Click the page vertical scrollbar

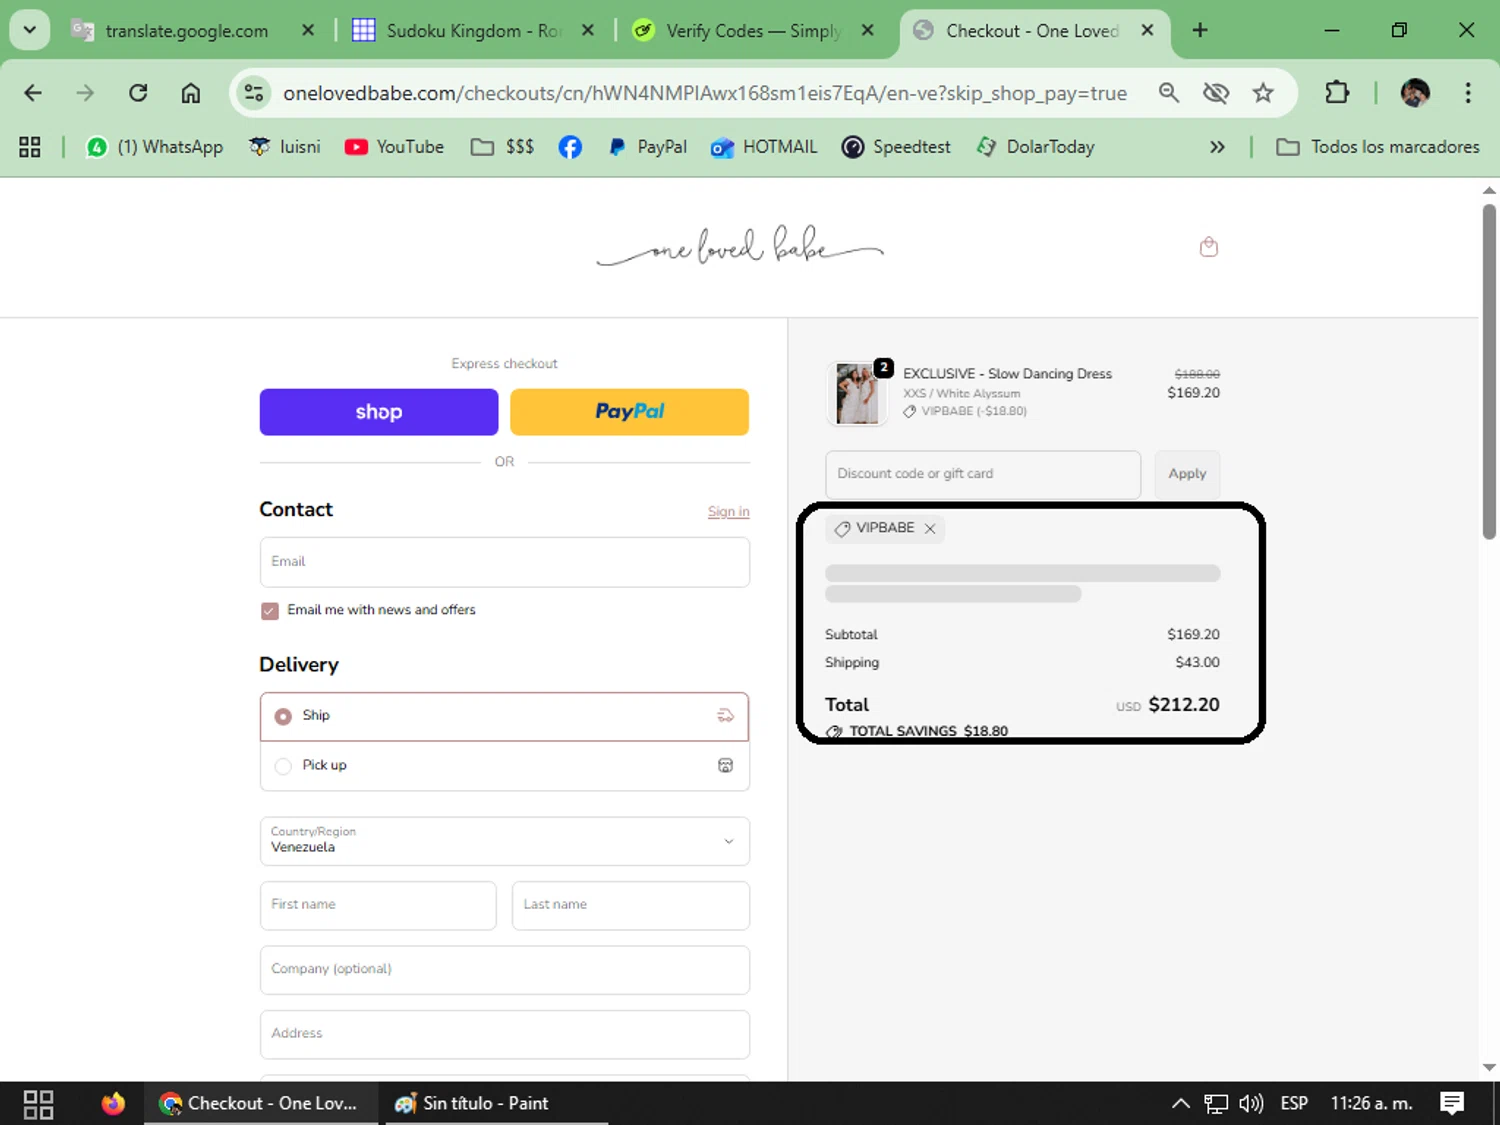[1489, 372]
